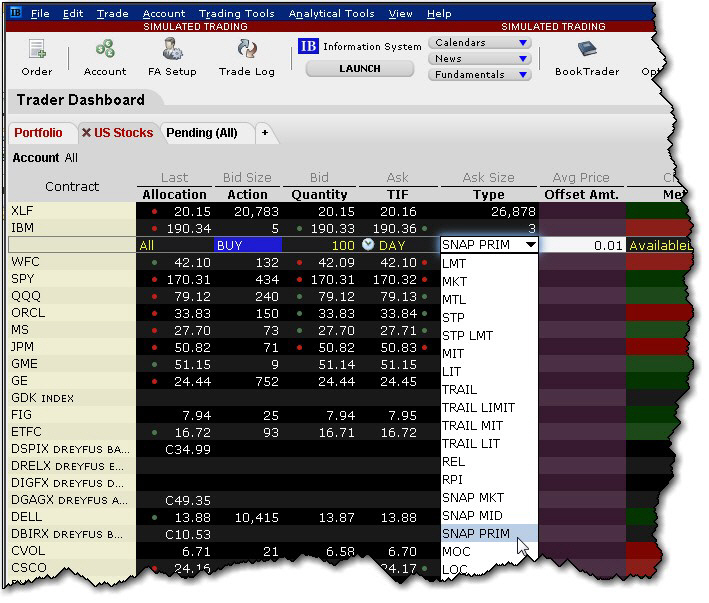Open the Help menu

(439, 14)
